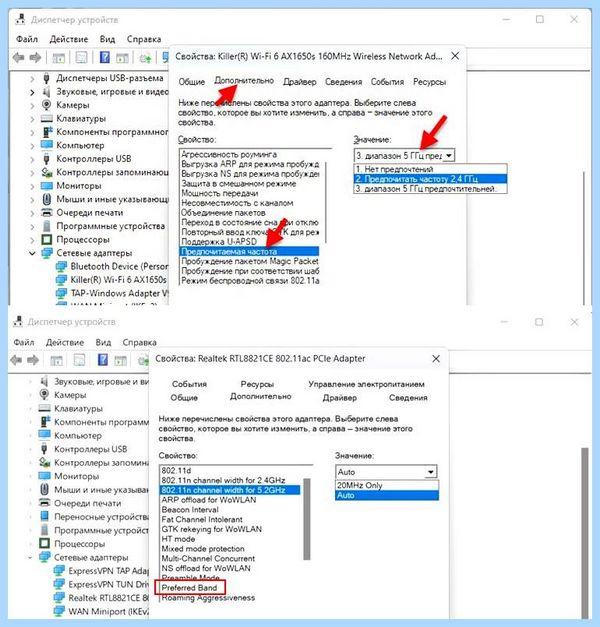Collapse Сетевые адаптеры node in top window
The image size is (600, 627).
(x=32, y=253)
